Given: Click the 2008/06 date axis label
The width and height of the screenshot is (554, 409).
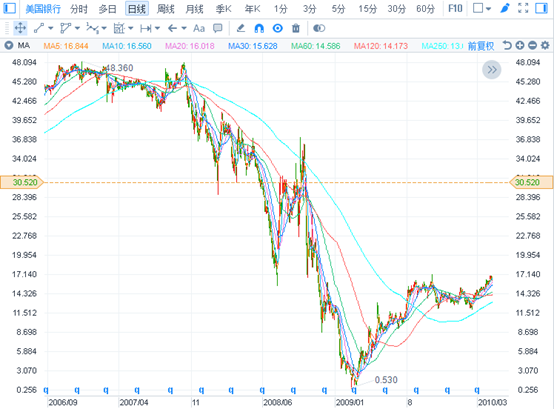Looking at the screenshot, I should point(278,402).
